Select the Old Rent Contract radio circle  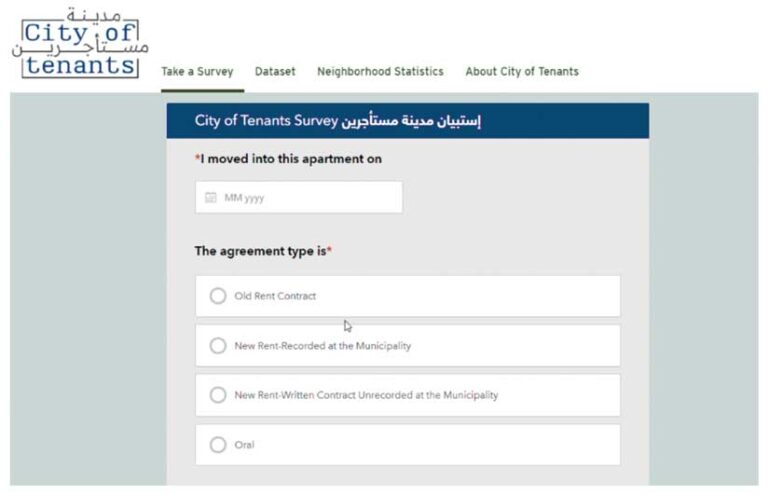coord(218,296)
